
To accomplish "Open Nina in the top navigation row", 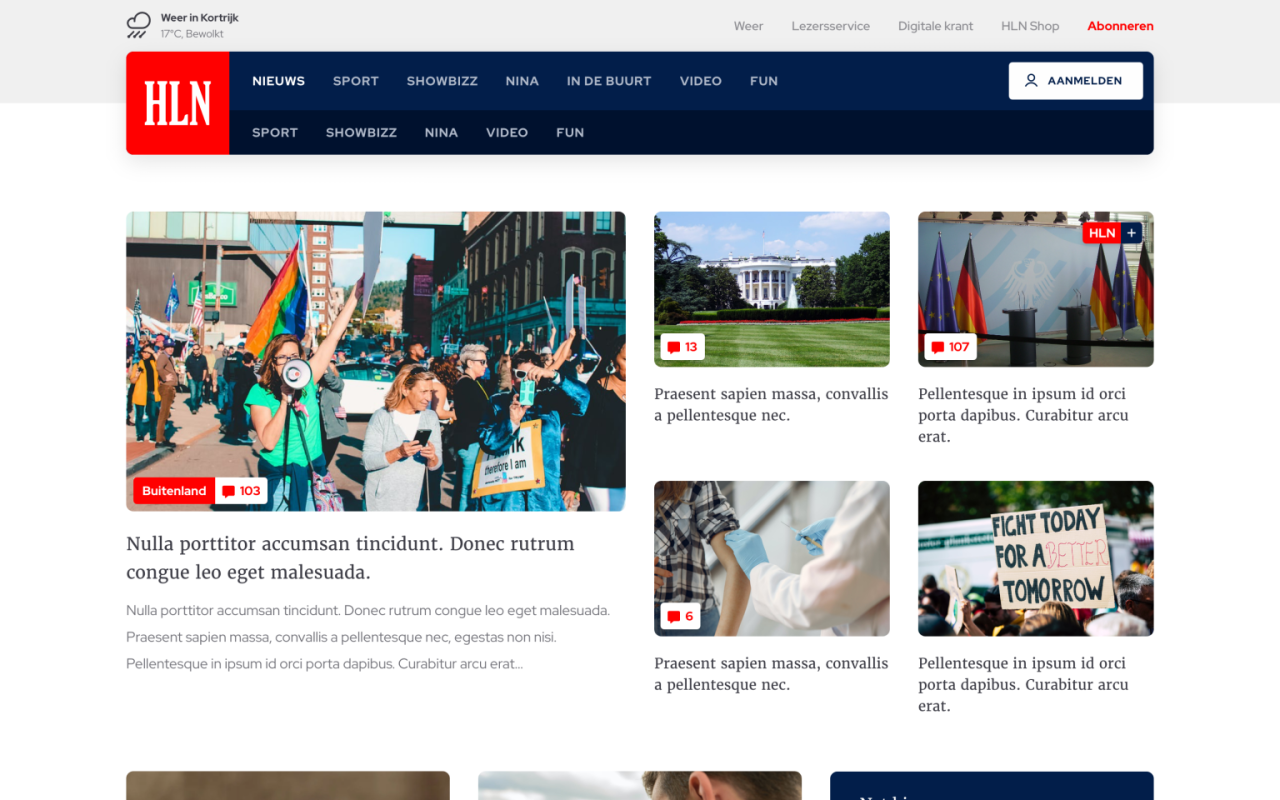I will tap(522, 81).
